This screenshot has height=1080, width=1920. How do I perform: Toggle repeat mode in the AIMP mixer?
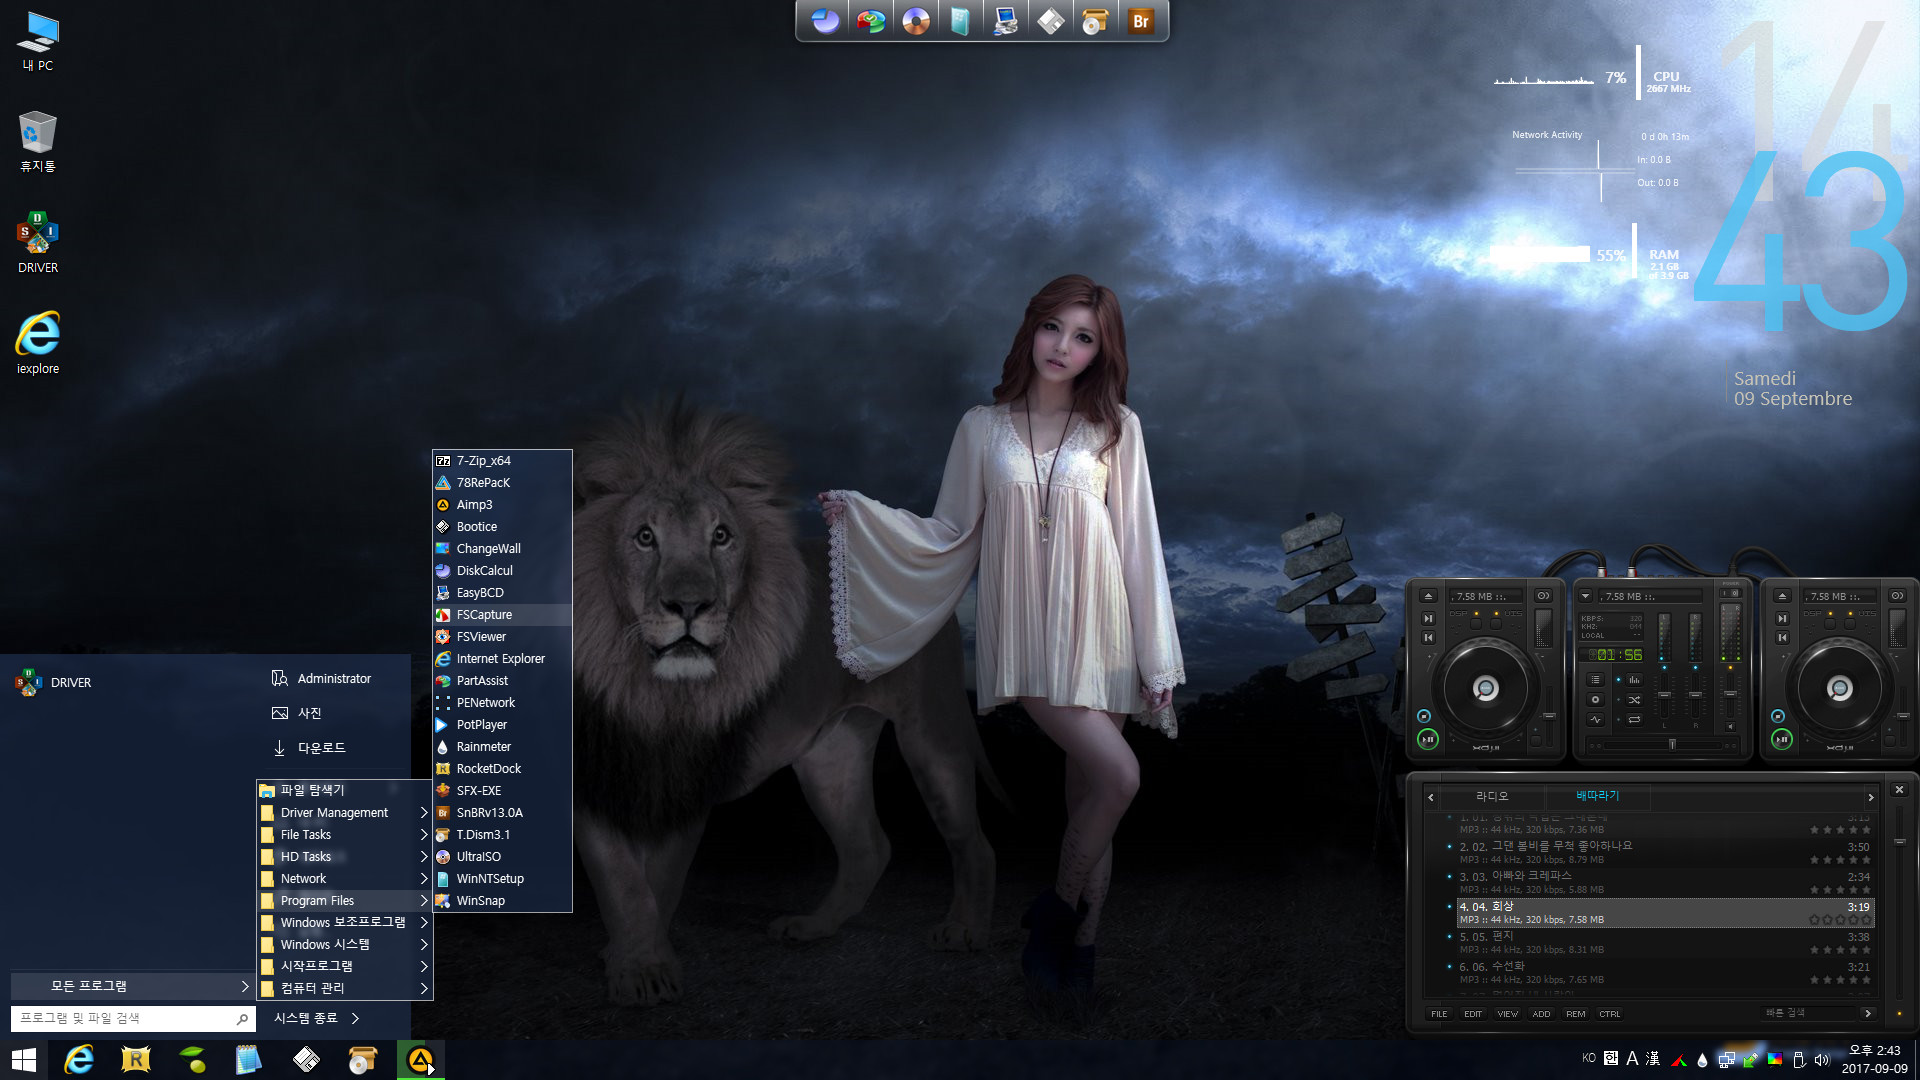coord(1634,720)
